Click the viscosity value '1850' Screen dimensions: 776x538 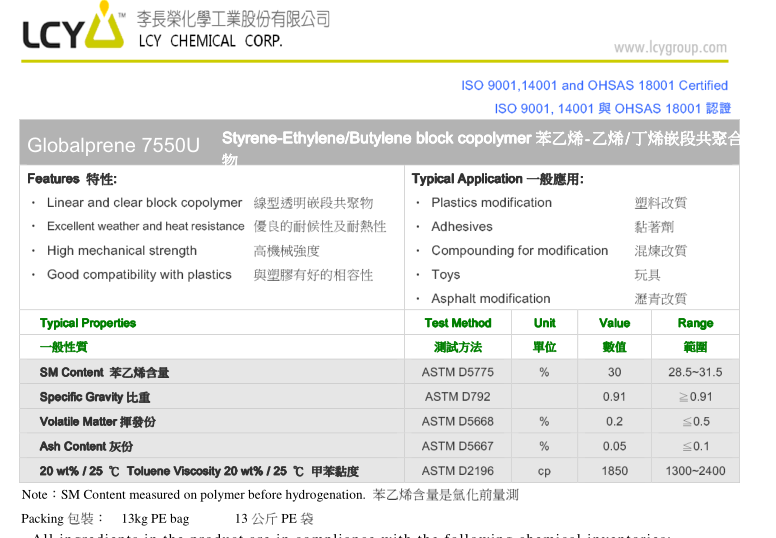click(x=614, y=471)
